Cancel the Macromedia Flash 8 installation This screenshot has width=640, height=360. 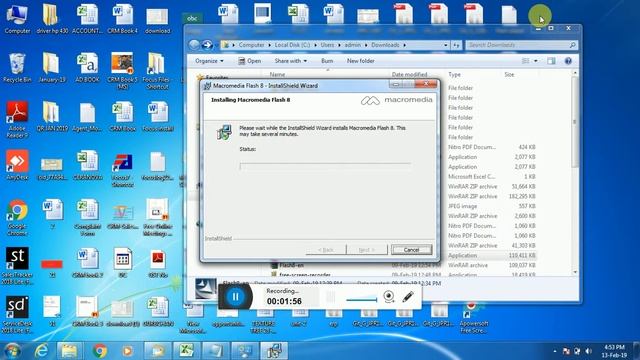pos(411,250)
